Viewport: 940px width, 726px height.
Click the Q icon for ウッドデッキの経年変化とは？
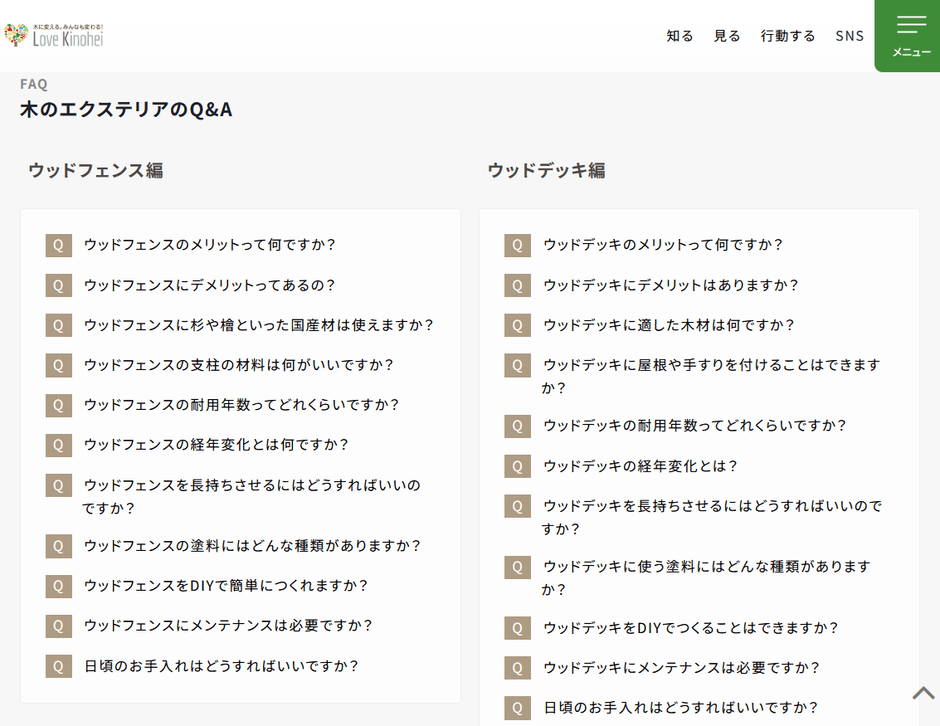517,466
